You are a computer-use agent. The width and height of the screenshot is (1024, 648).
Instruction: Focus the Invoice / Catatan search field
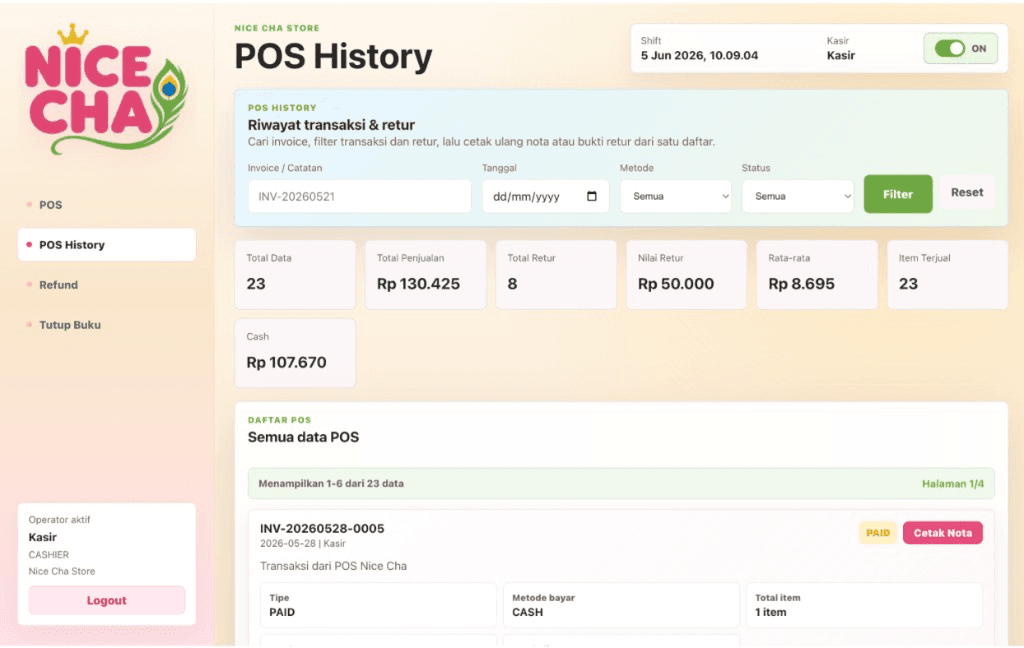pos(359,196)
